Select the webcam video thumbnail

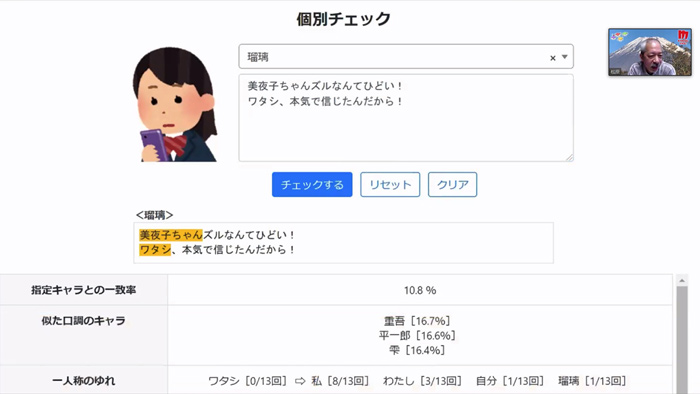tap(650, 52)
